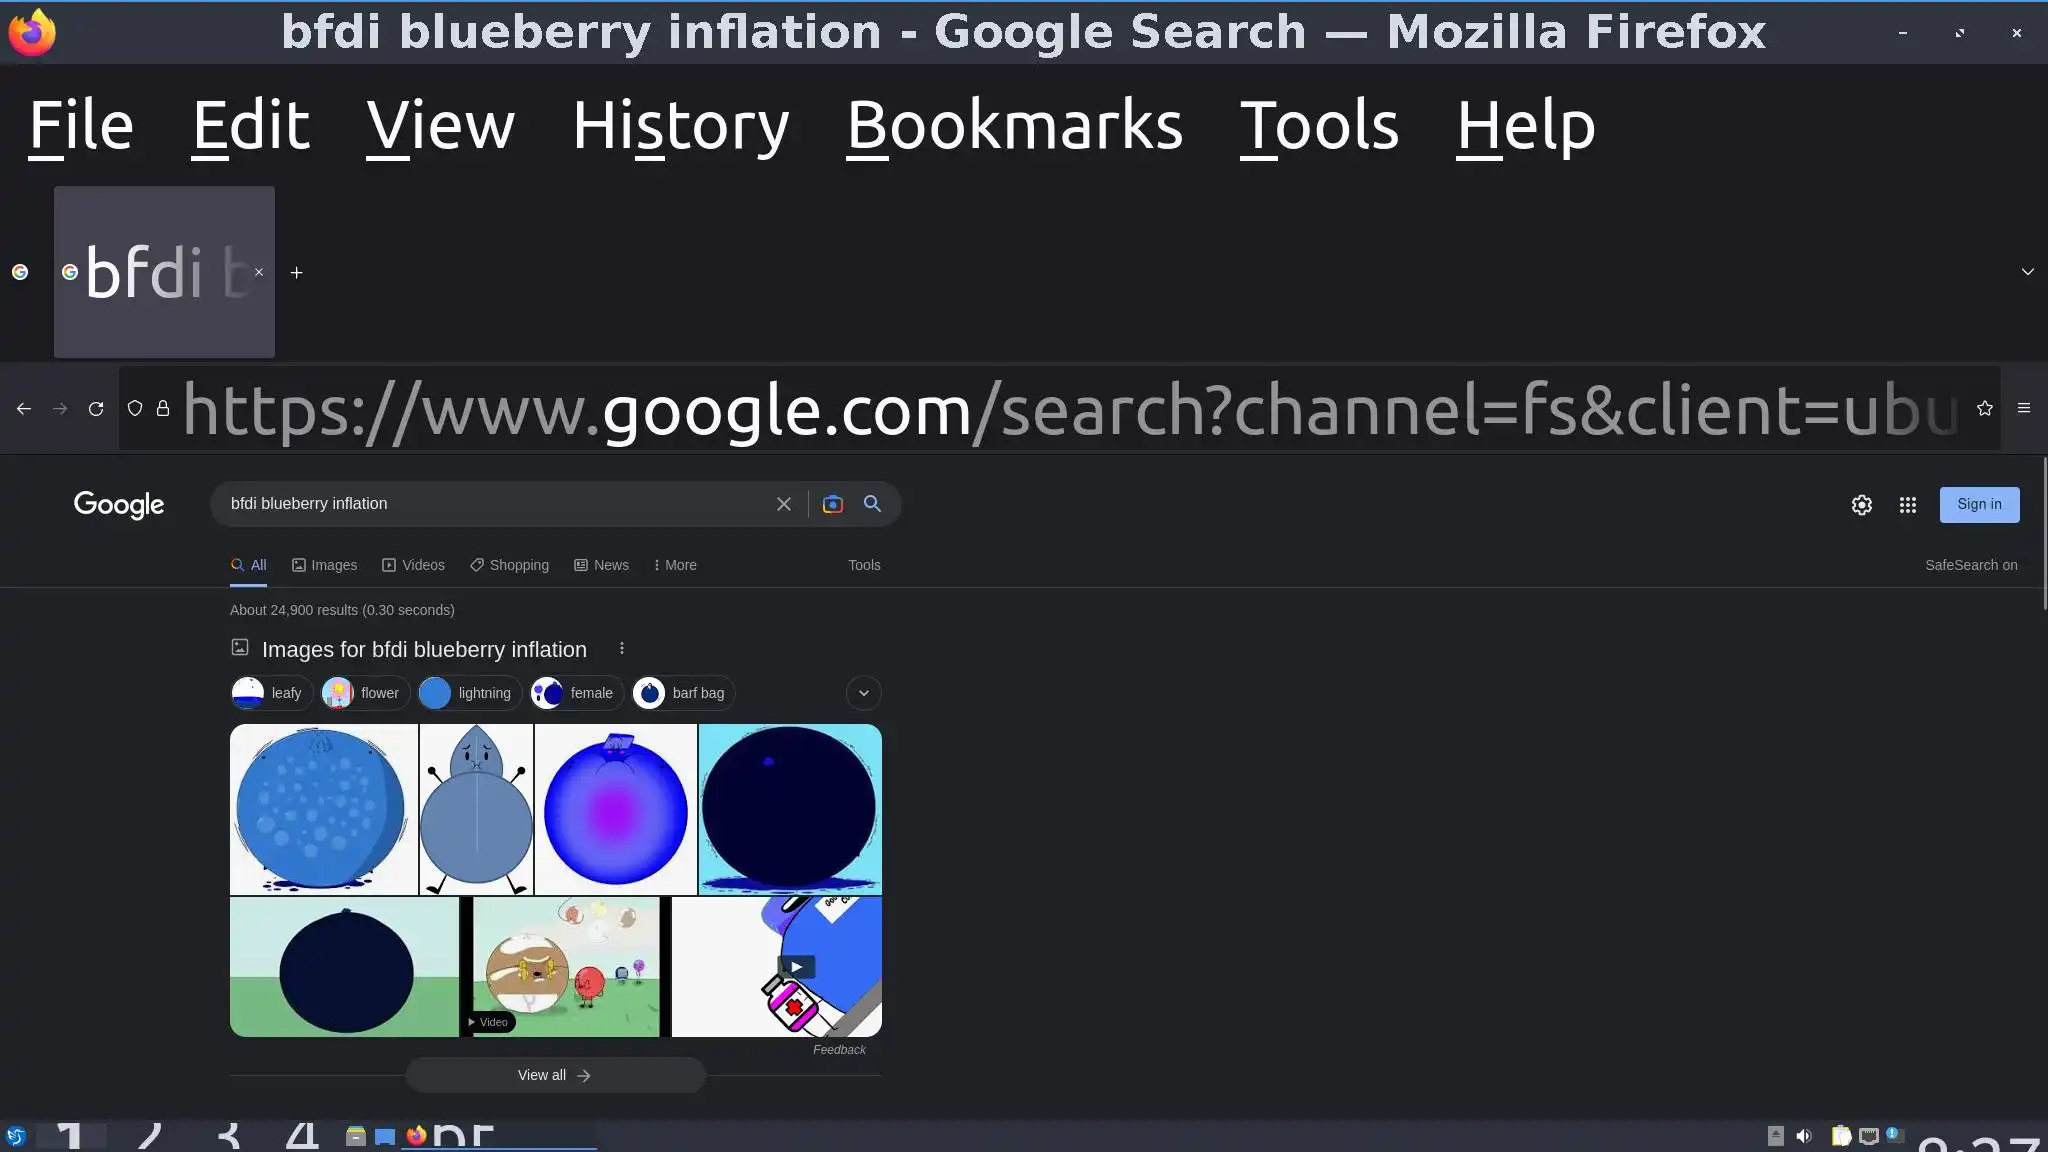
Task: Switch to the Images search tab
Action: pos(324,565)
